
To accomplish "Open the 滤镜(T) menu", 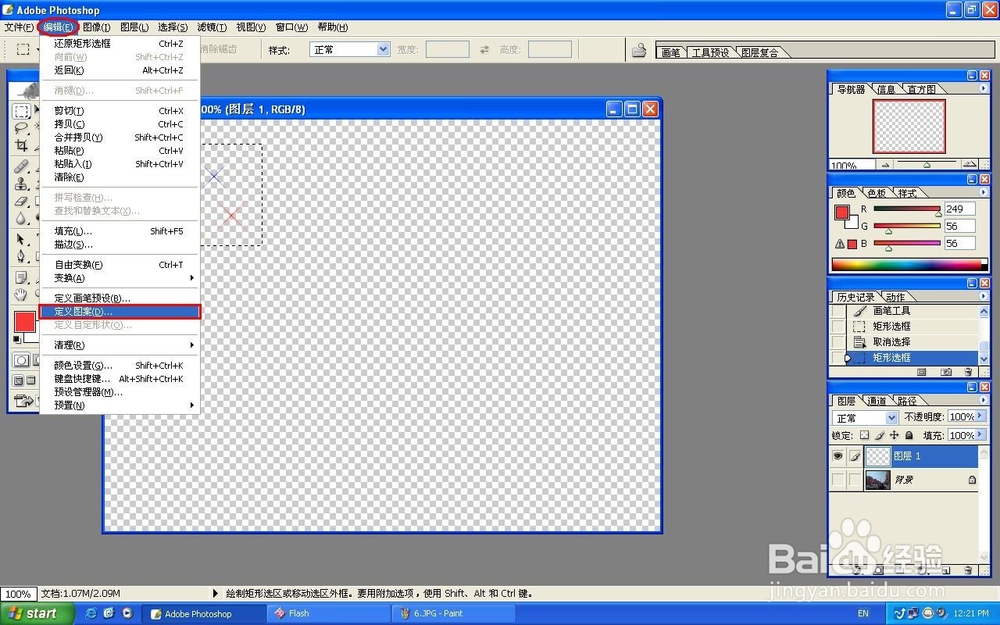I will (x=212, y=27).
